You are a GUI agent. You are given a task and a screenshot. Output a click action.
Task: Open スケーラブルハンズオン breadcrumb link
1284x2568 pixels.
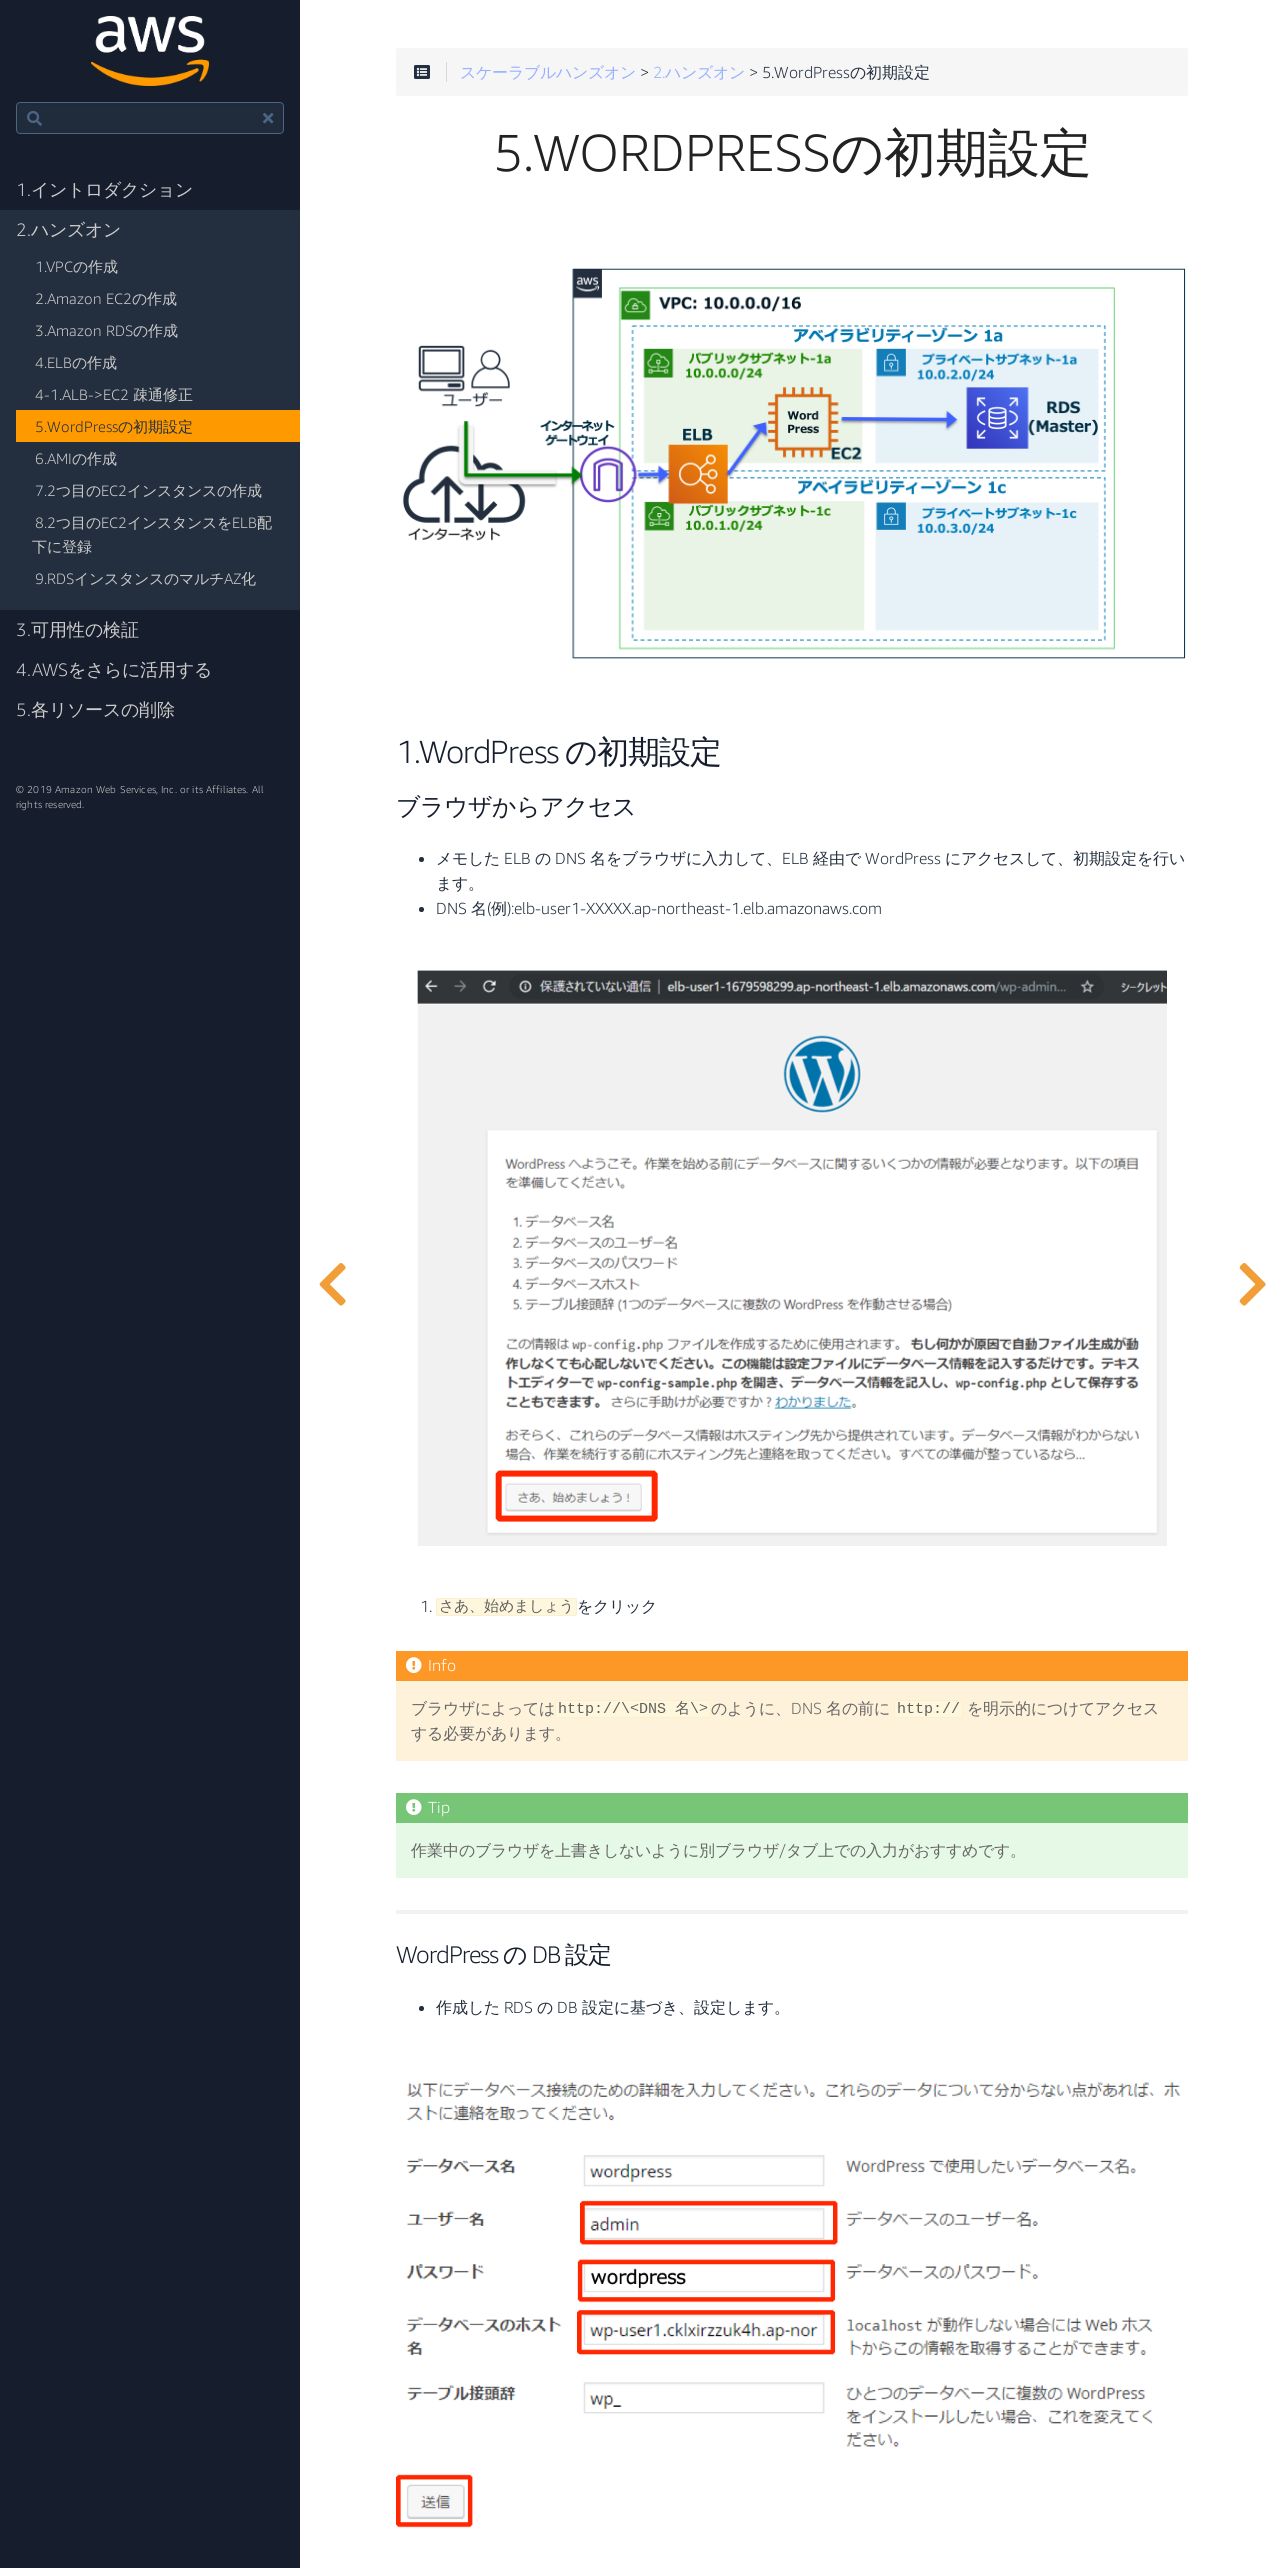pos(547,72)
